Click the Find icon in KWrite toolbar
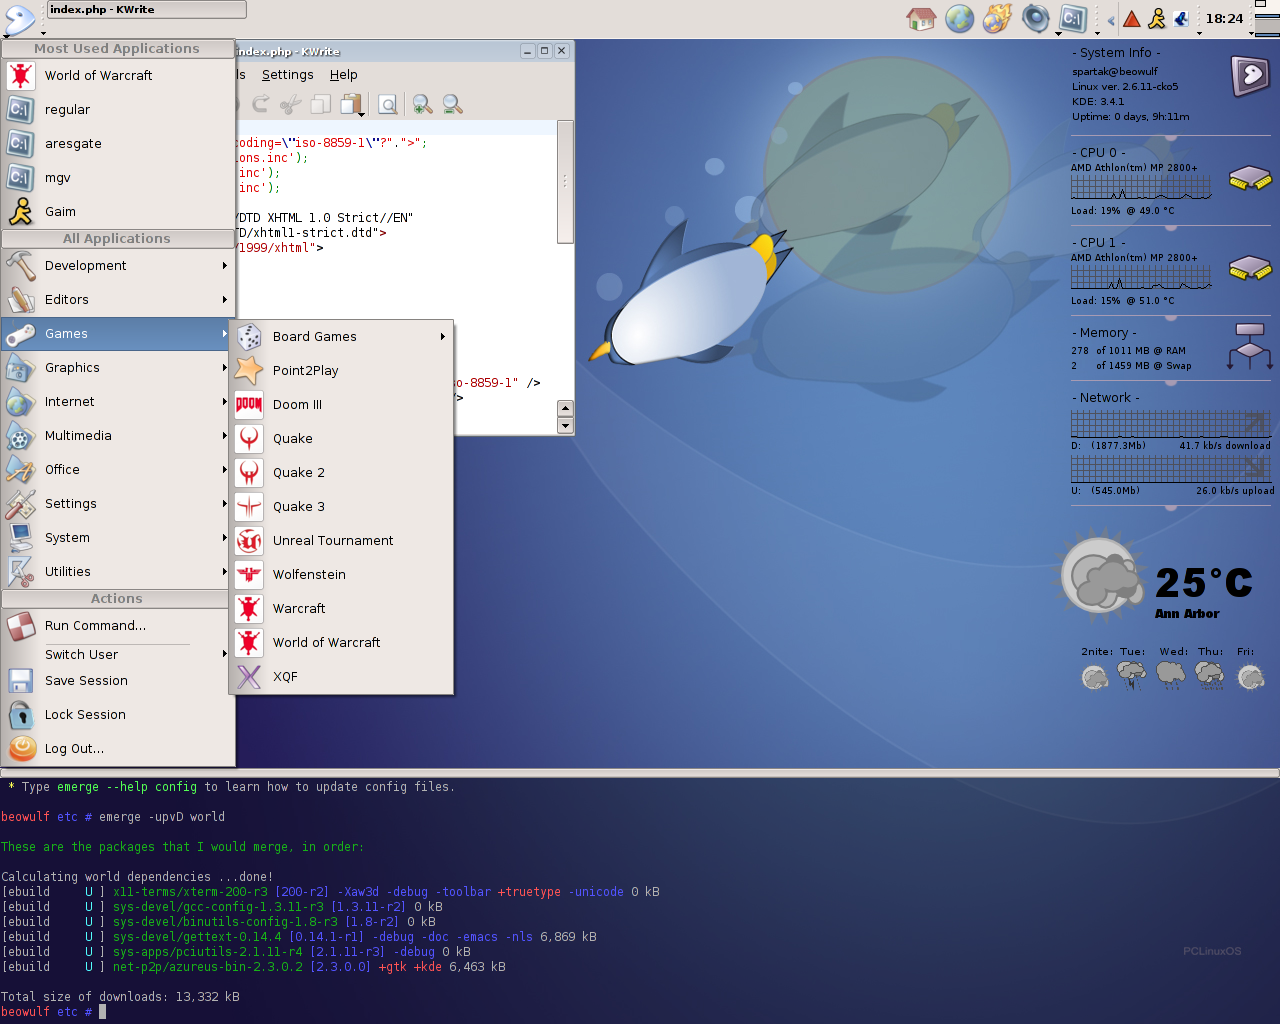Screen dimensions: 1280x1024 (387, 103)
